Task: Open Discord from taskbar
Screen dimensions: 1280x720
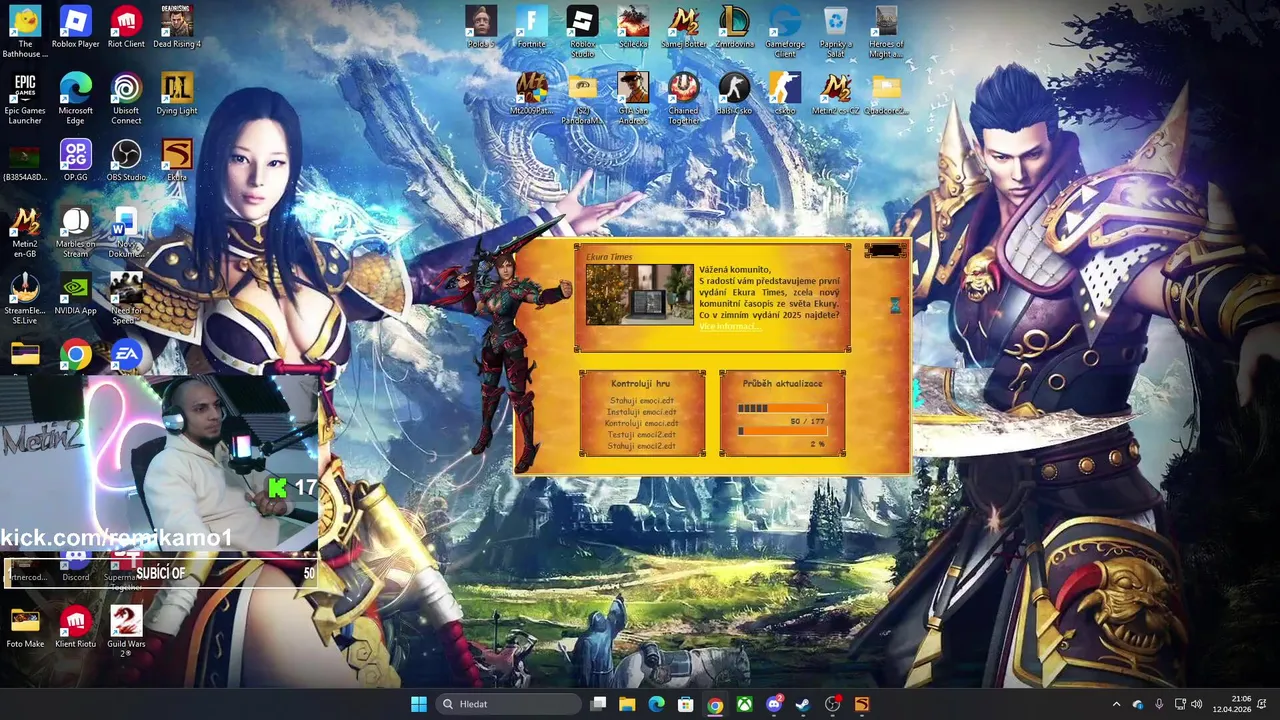Action: (x=774, y=704)
